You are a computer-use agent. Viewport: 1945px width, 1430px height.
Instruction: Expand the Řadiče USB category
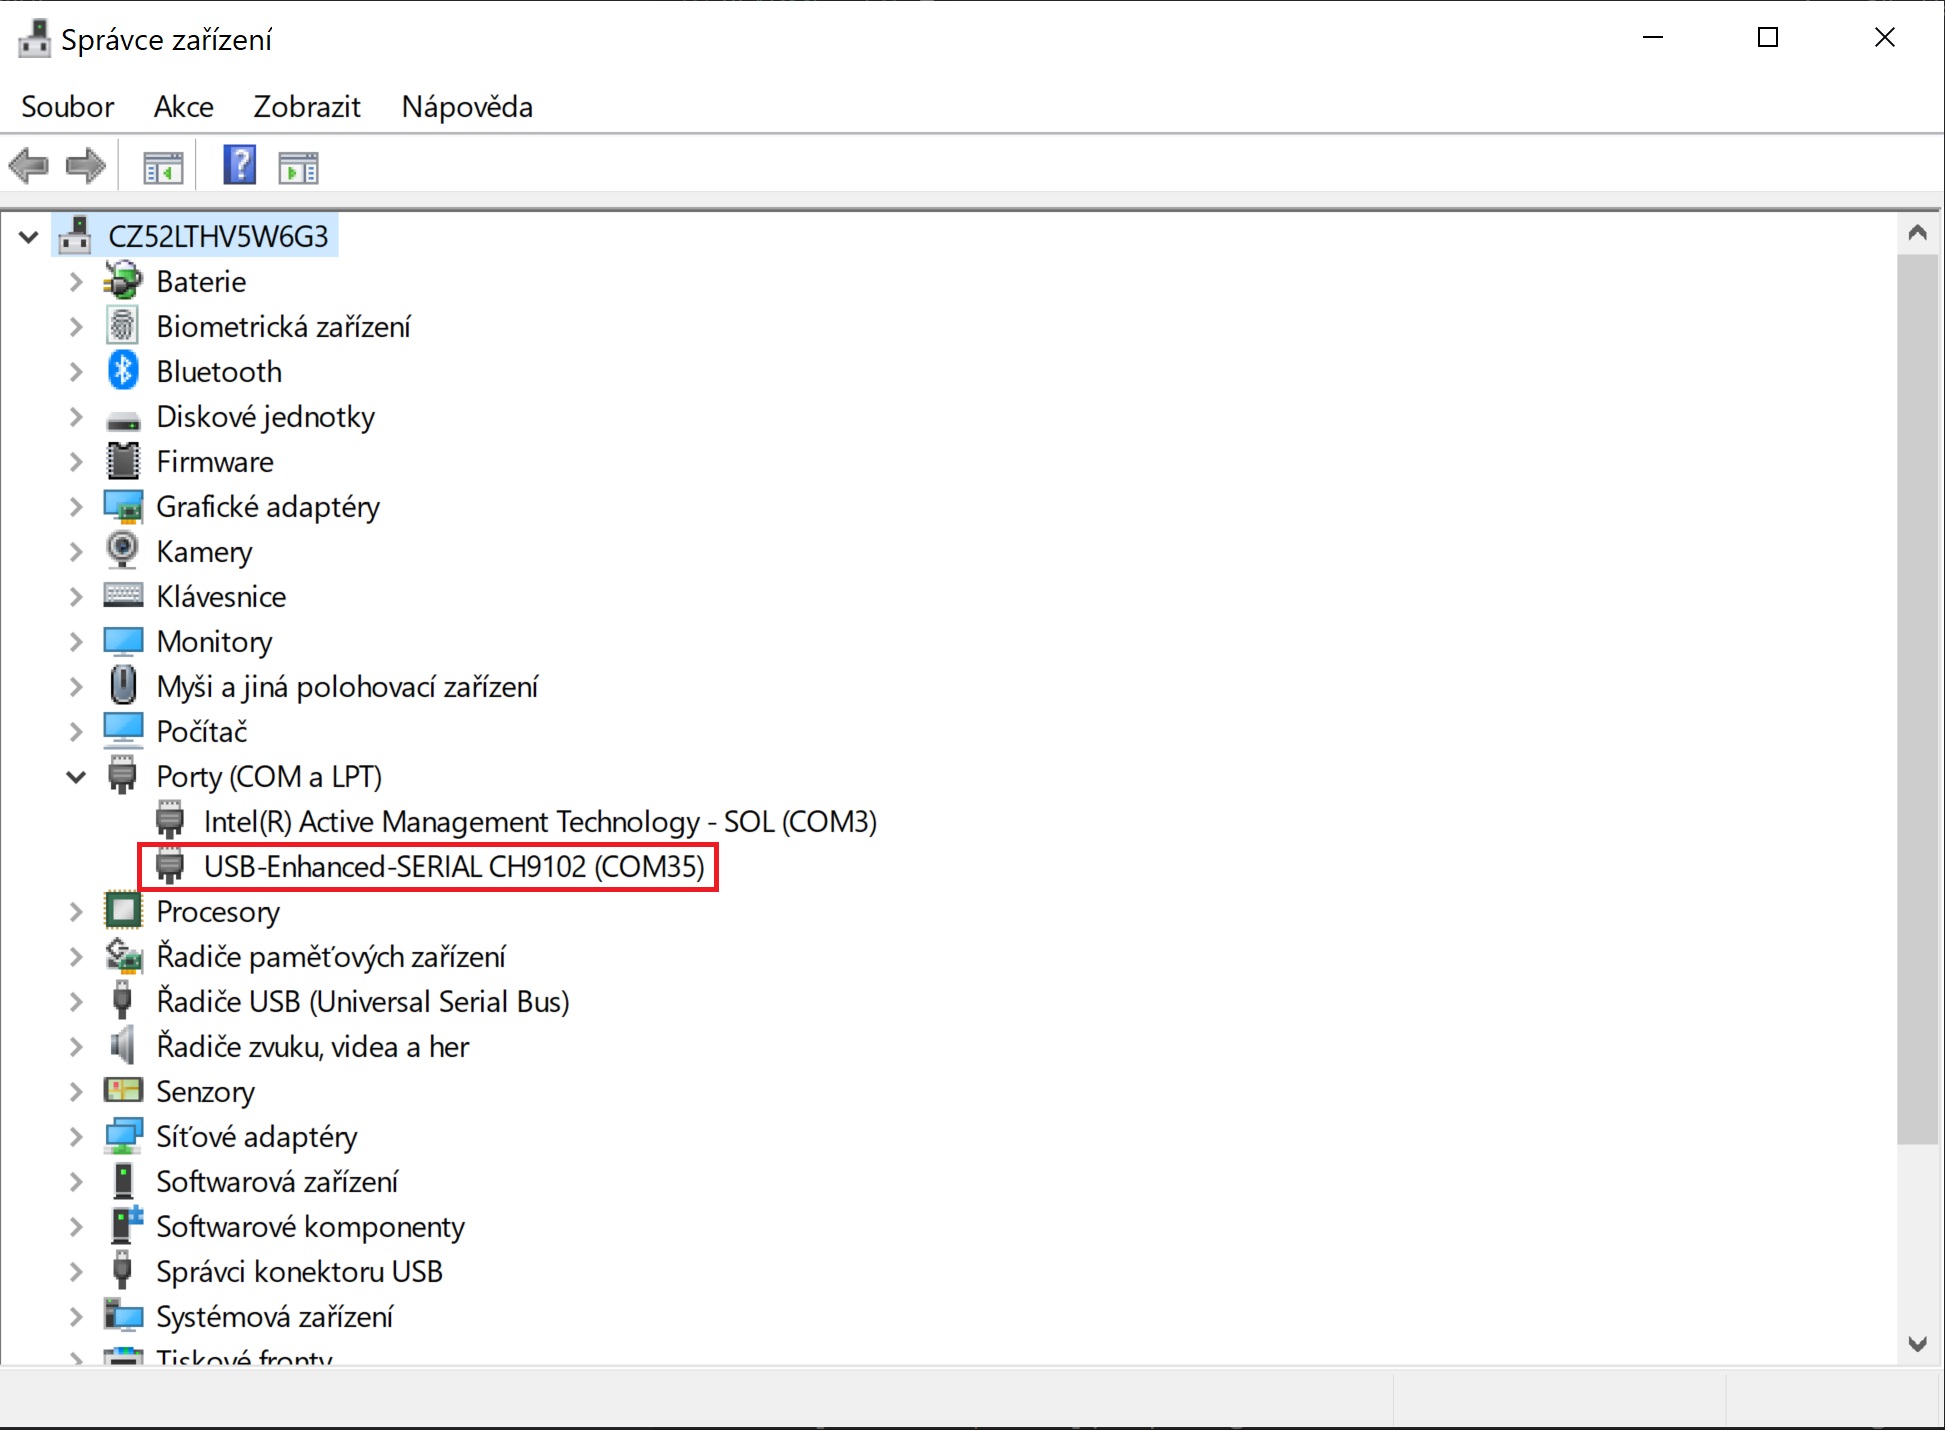point(76,1002)
